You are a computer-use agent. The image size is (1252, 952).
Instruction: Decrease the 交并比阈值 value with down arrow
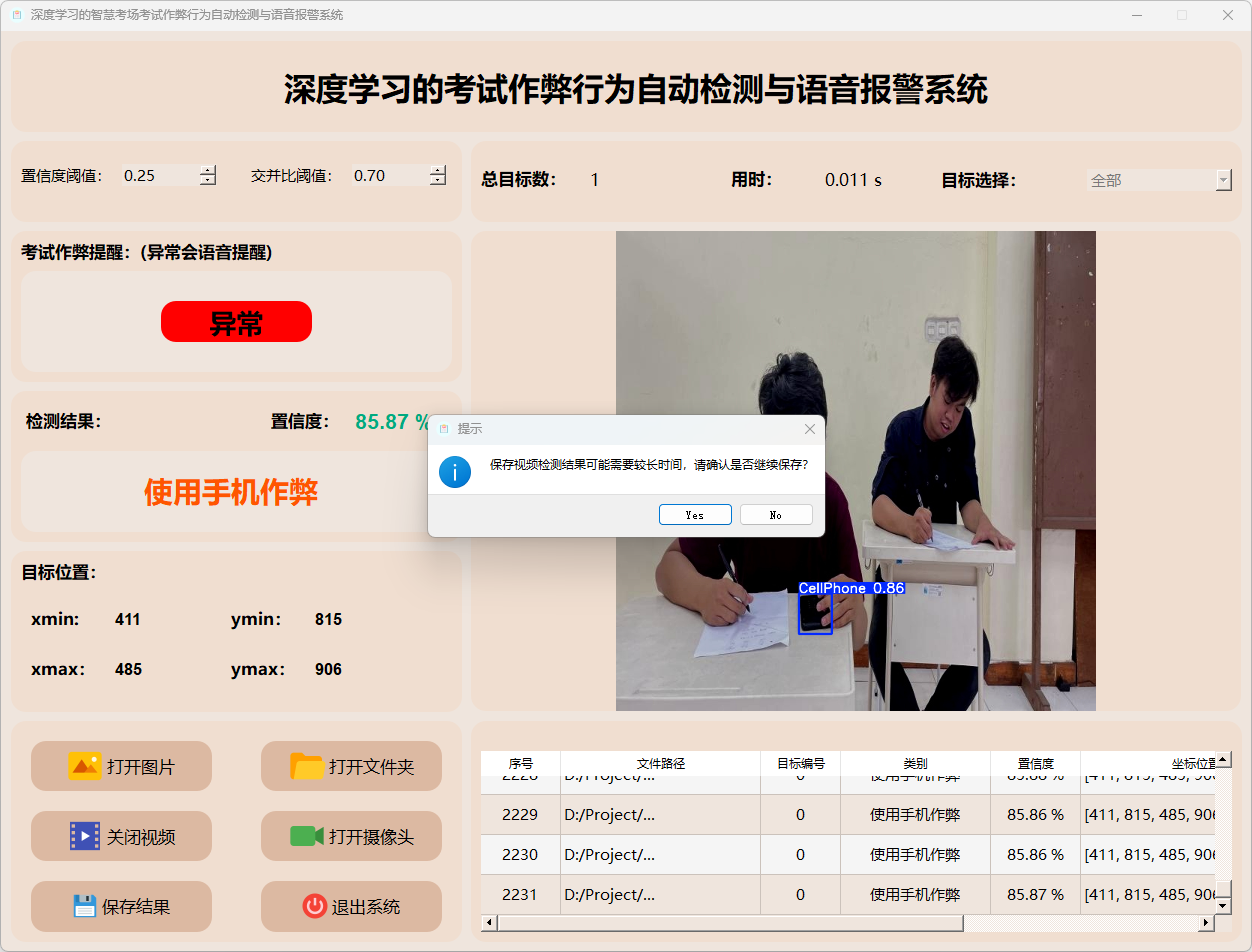pyautogui.click(x=438, y=181)
